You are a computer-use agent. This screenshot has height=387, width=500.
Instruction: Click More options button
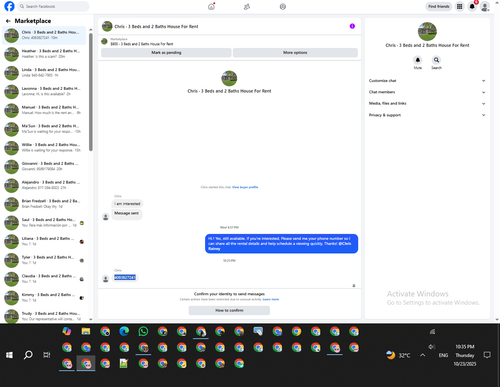[295, 53]
